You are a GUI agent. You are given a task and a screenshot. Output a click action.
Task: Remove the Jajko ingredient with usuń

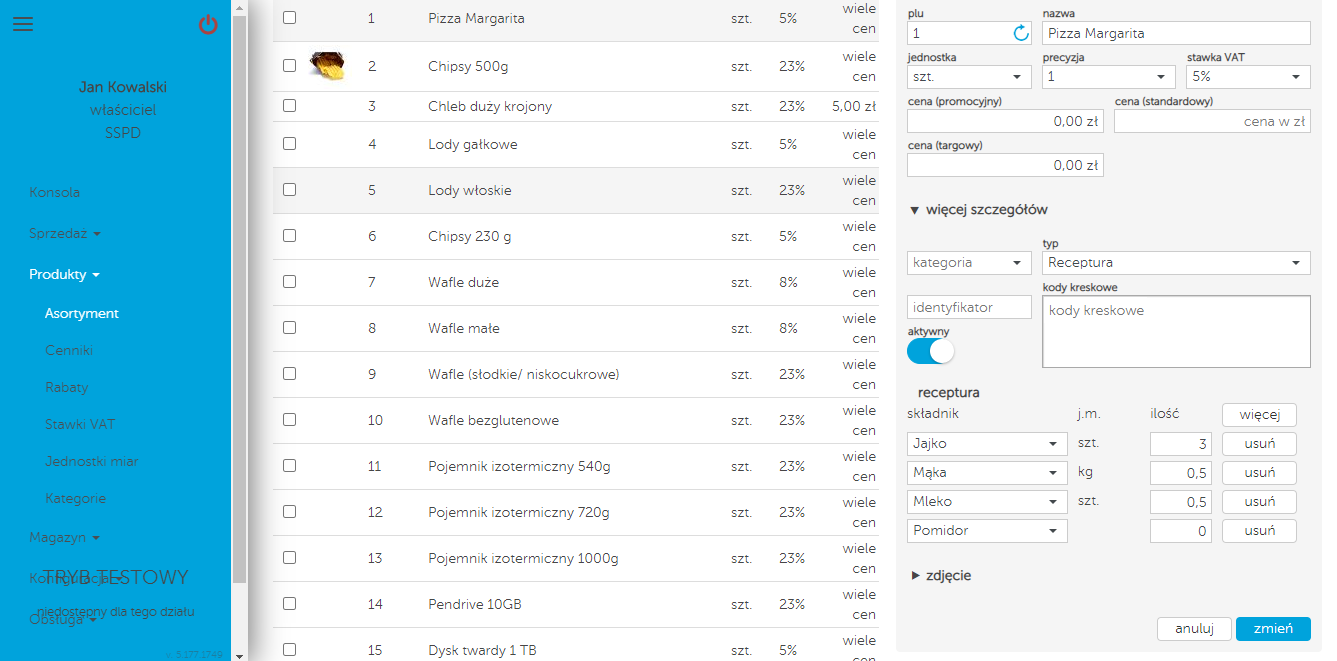click(1259, 444)
